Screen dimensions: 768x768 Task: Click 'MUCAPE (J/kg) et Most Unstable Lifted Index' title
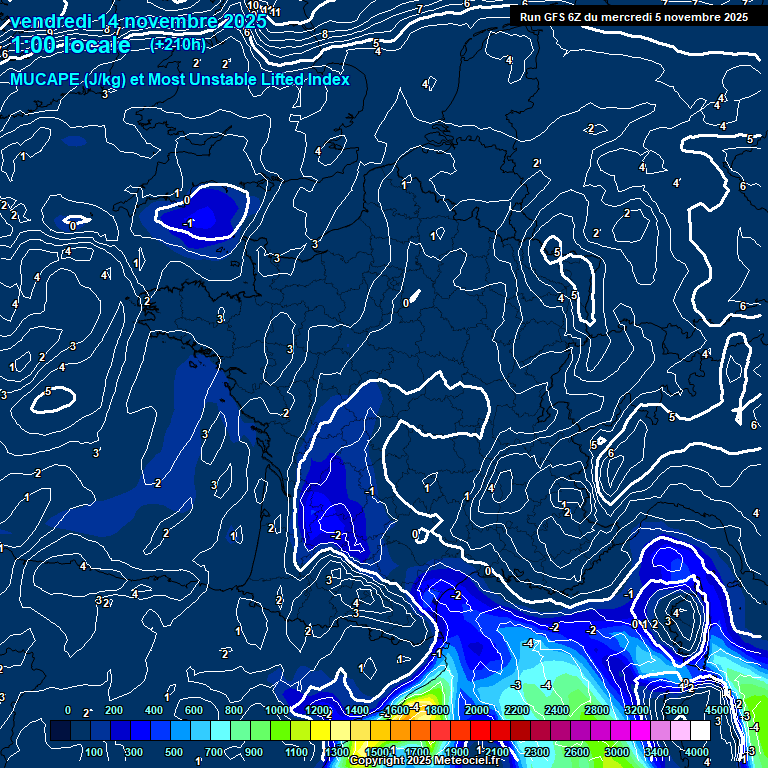pos(180,79)
